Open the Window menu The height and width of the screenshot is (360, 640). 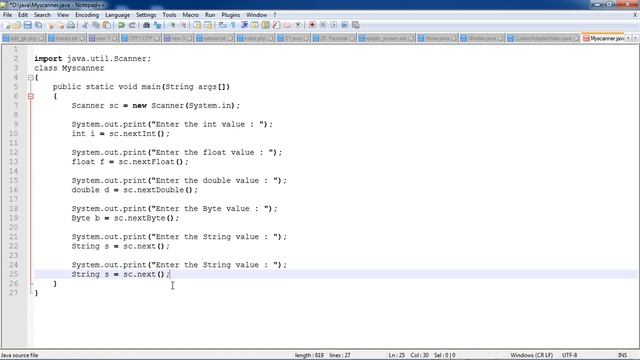(x=256, y=15)
